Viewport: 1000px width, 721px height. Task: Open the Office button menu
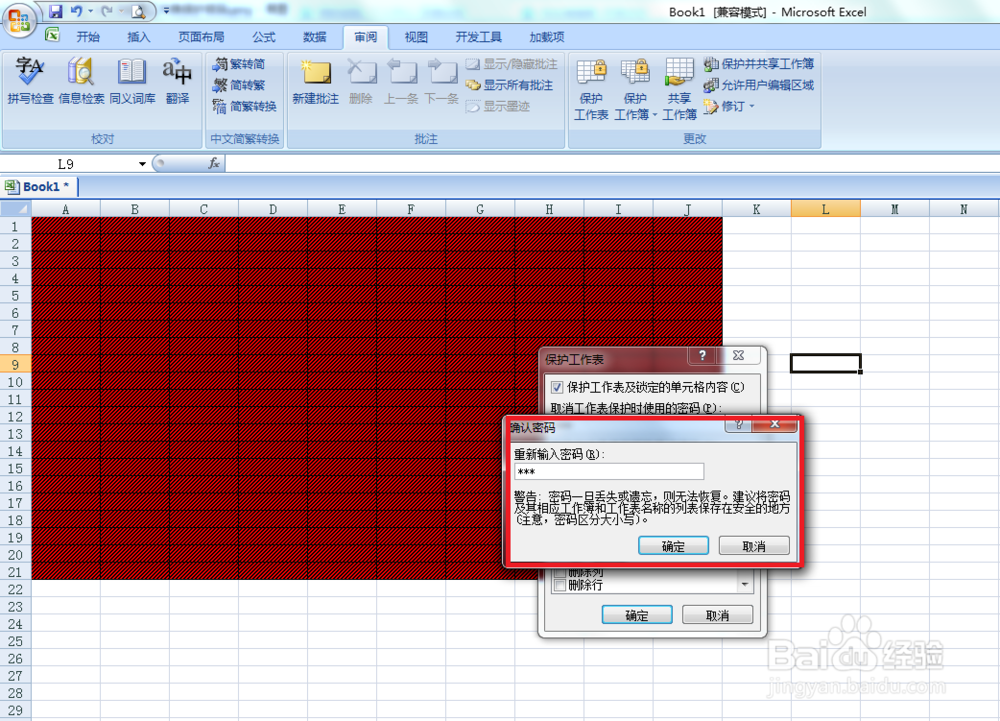click(x=18, y=20)
